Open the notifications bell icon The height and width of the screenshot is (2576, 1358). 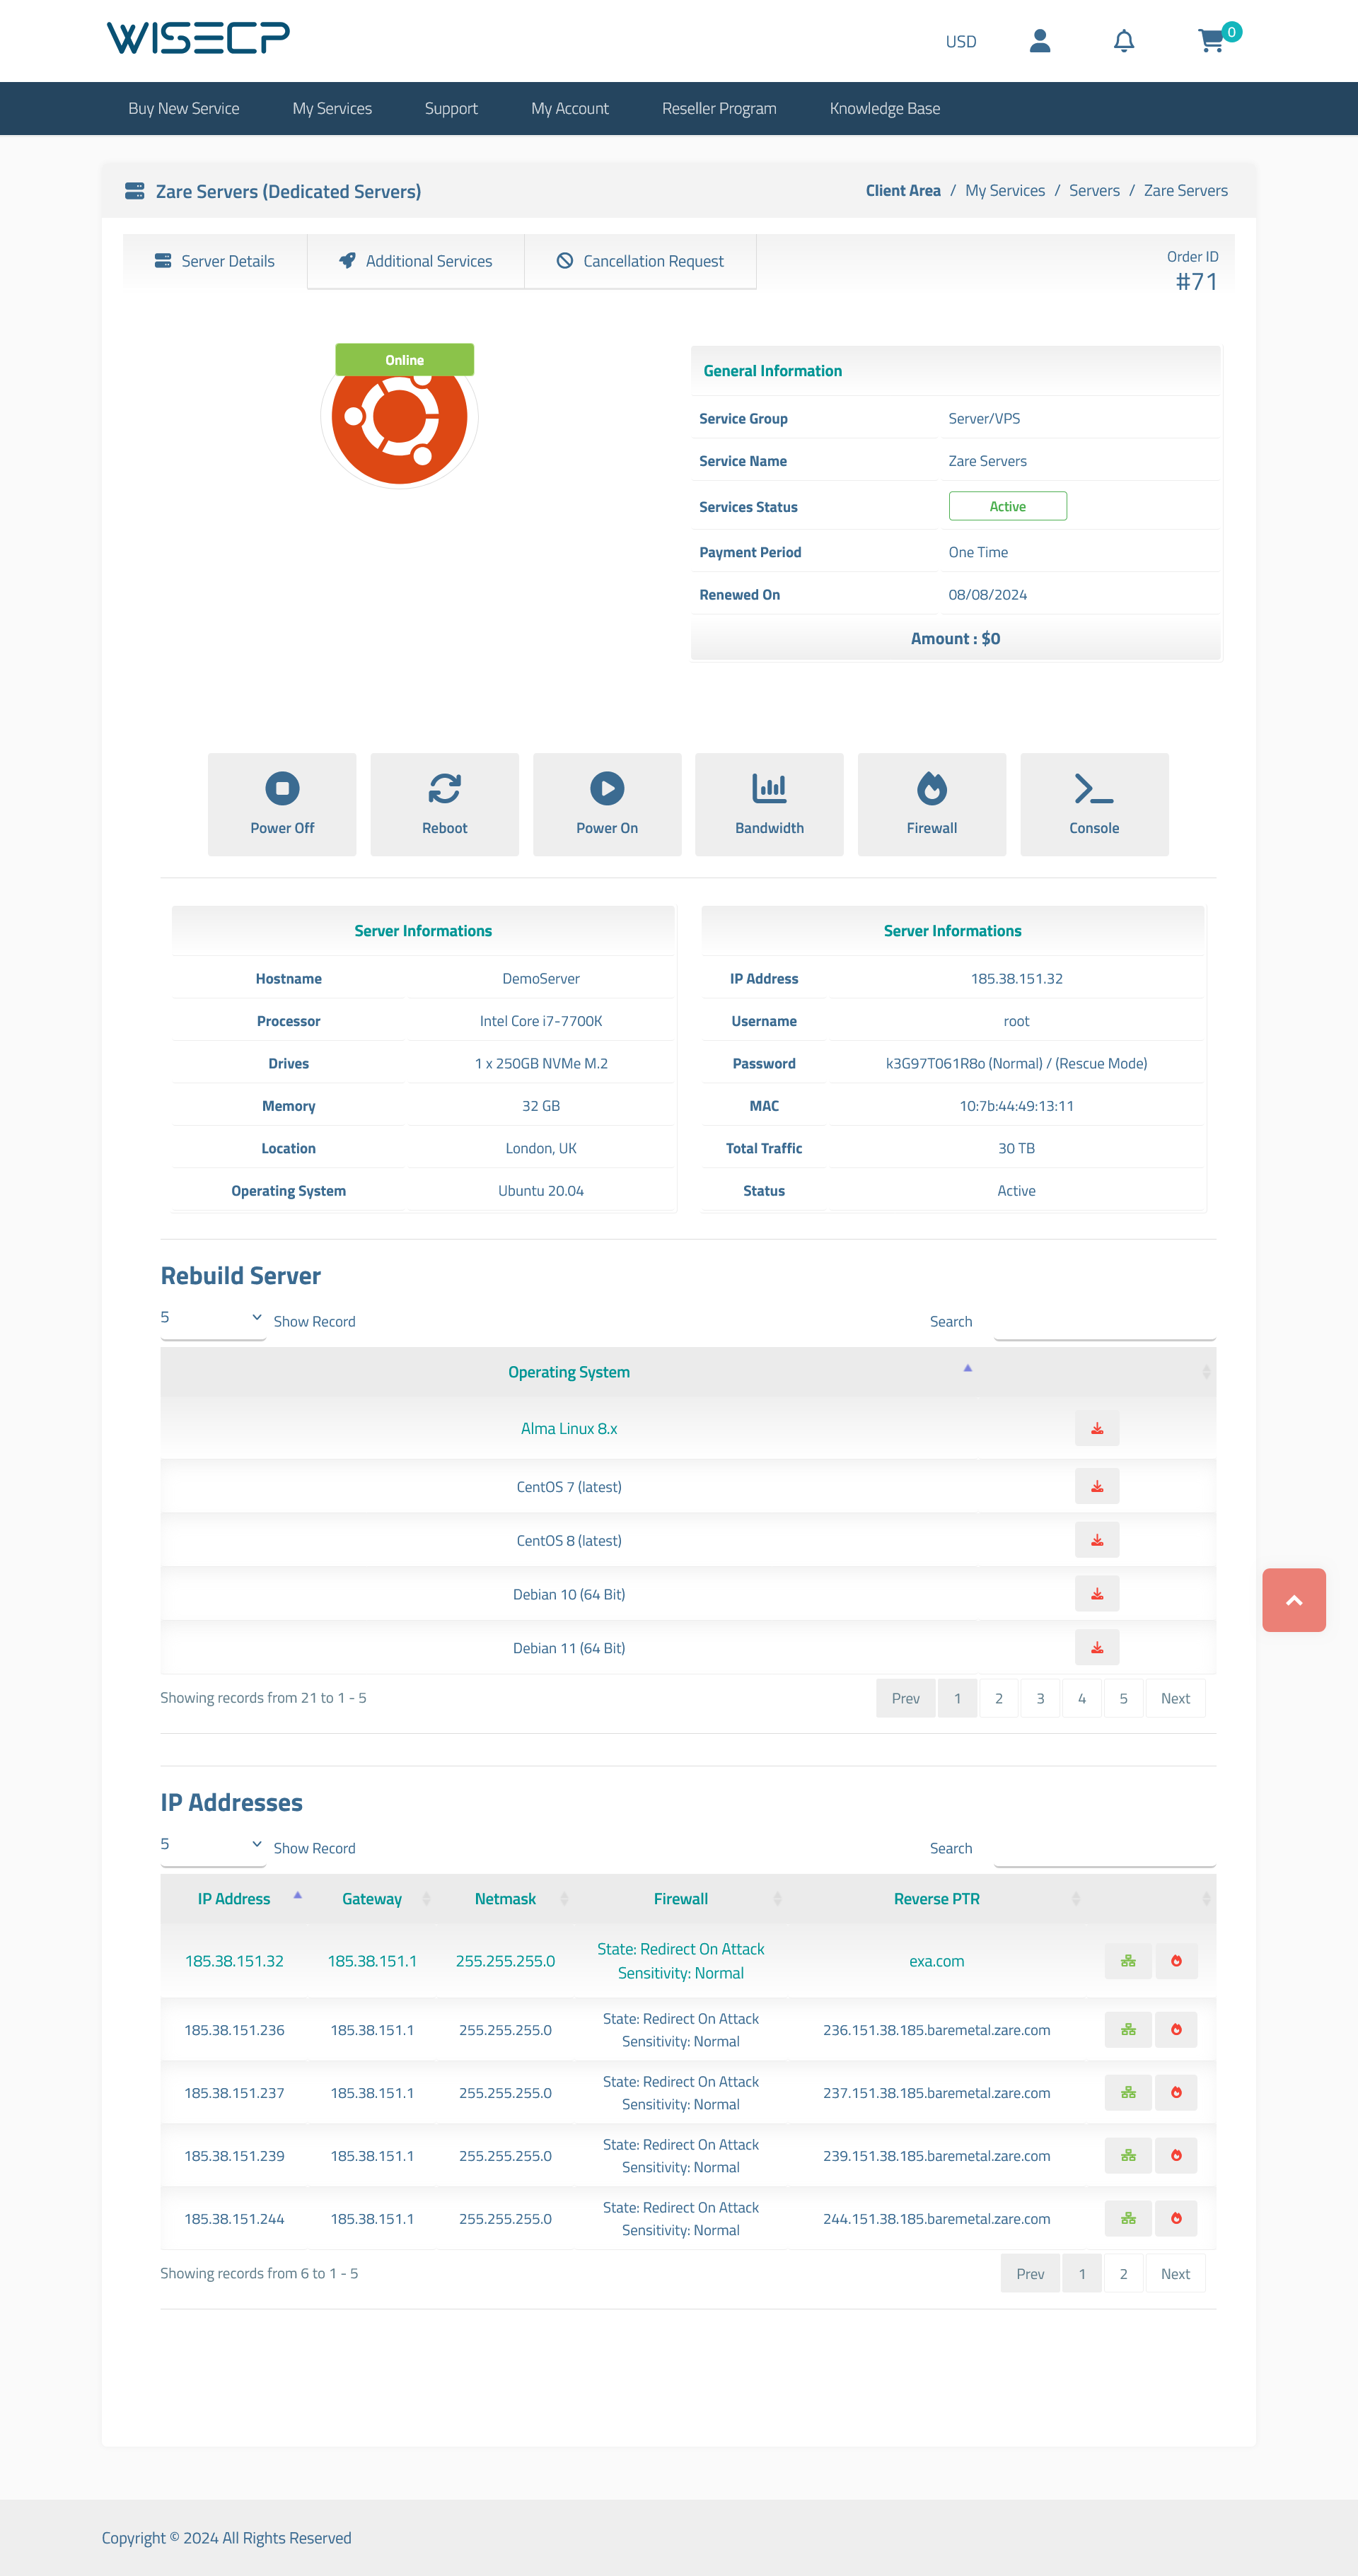[x=1124, y=41]
